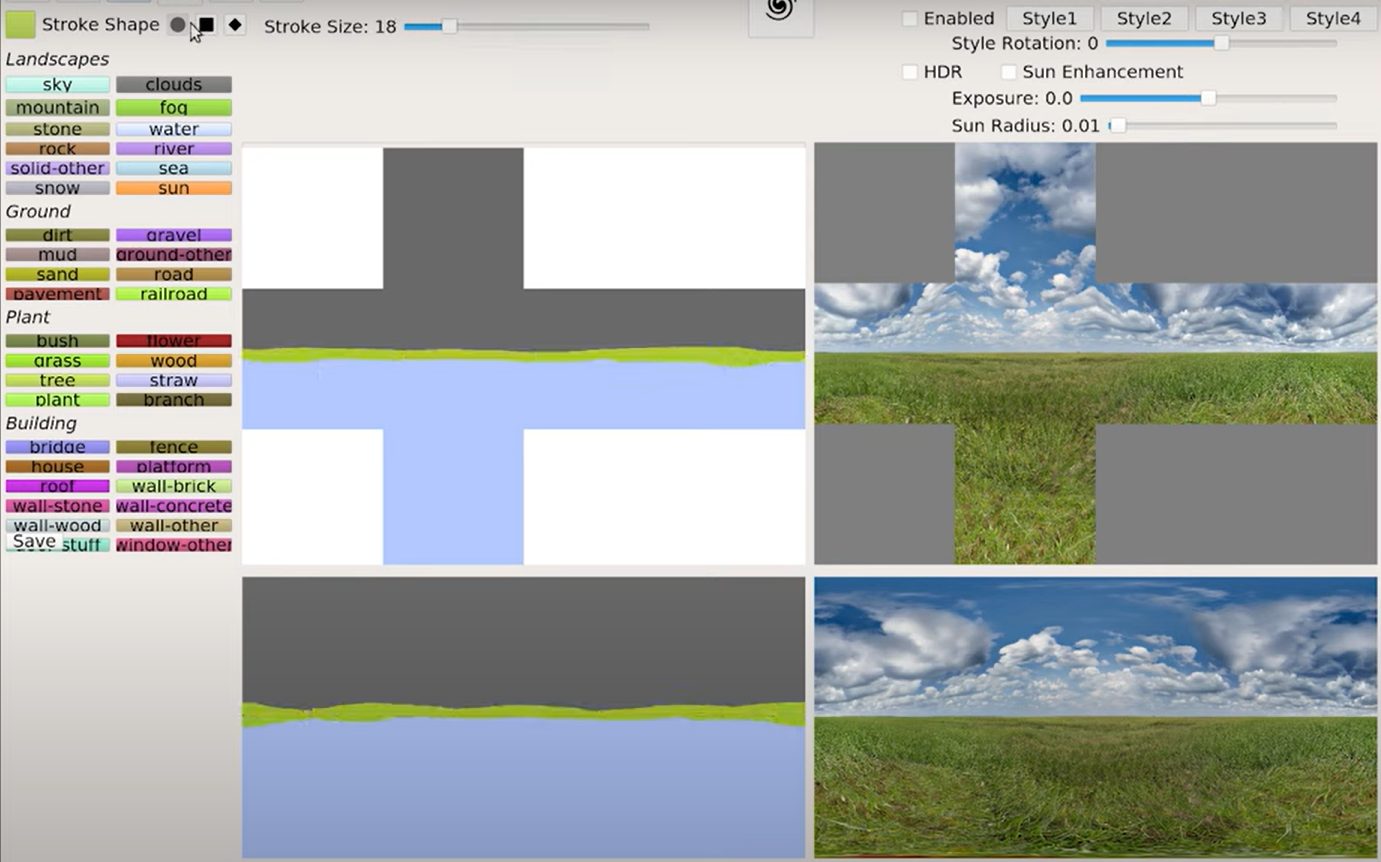
Task: Pick the railroad label
Action: click(x=174, y=295)
